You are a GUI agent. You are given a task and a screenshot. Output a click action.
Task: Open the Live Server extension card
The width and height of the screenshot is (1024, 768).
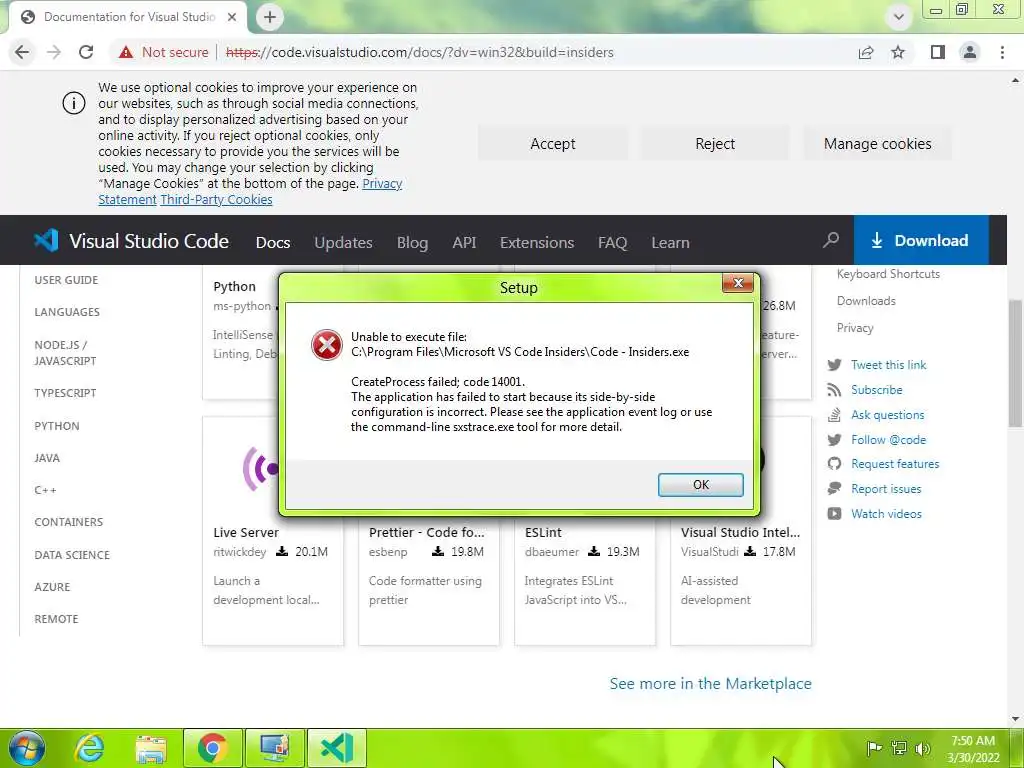tap(273, 532)
